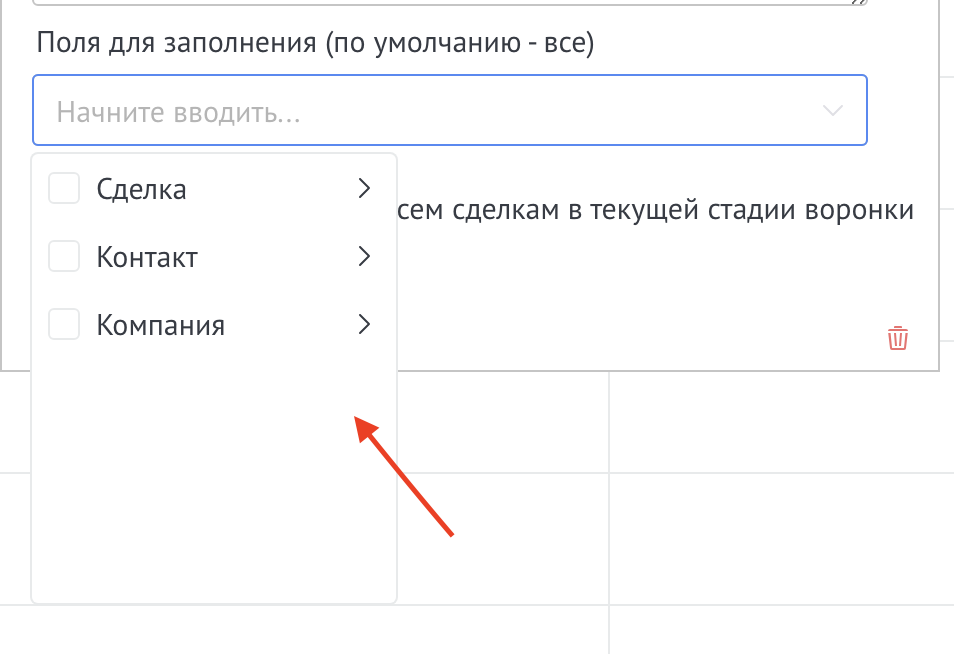Click the "Поля для заполнения" field label
954x654 pixels.
coord(178,44)
